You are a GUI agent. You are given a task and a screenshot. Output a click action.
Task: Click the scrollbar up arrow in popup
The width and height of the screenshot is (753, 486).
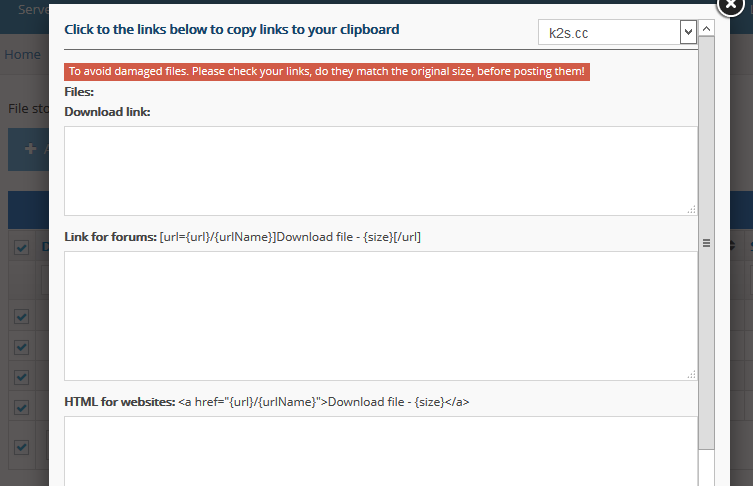(x=706, y=29)
